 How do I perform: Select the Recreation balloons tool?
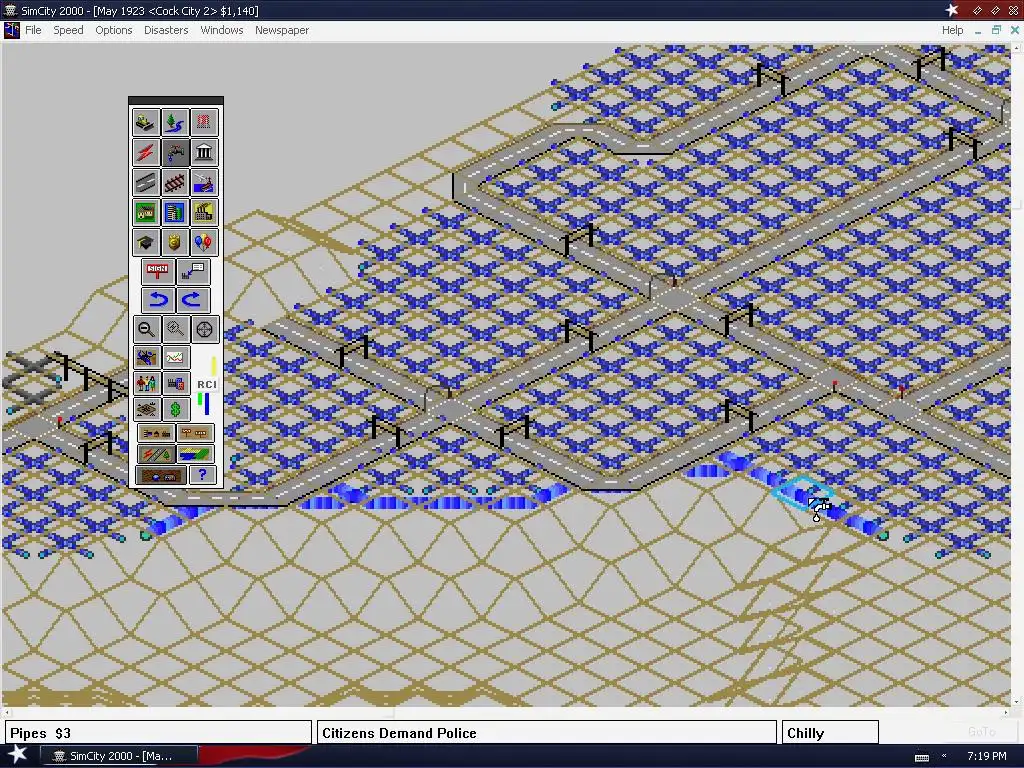coord(204,242)
